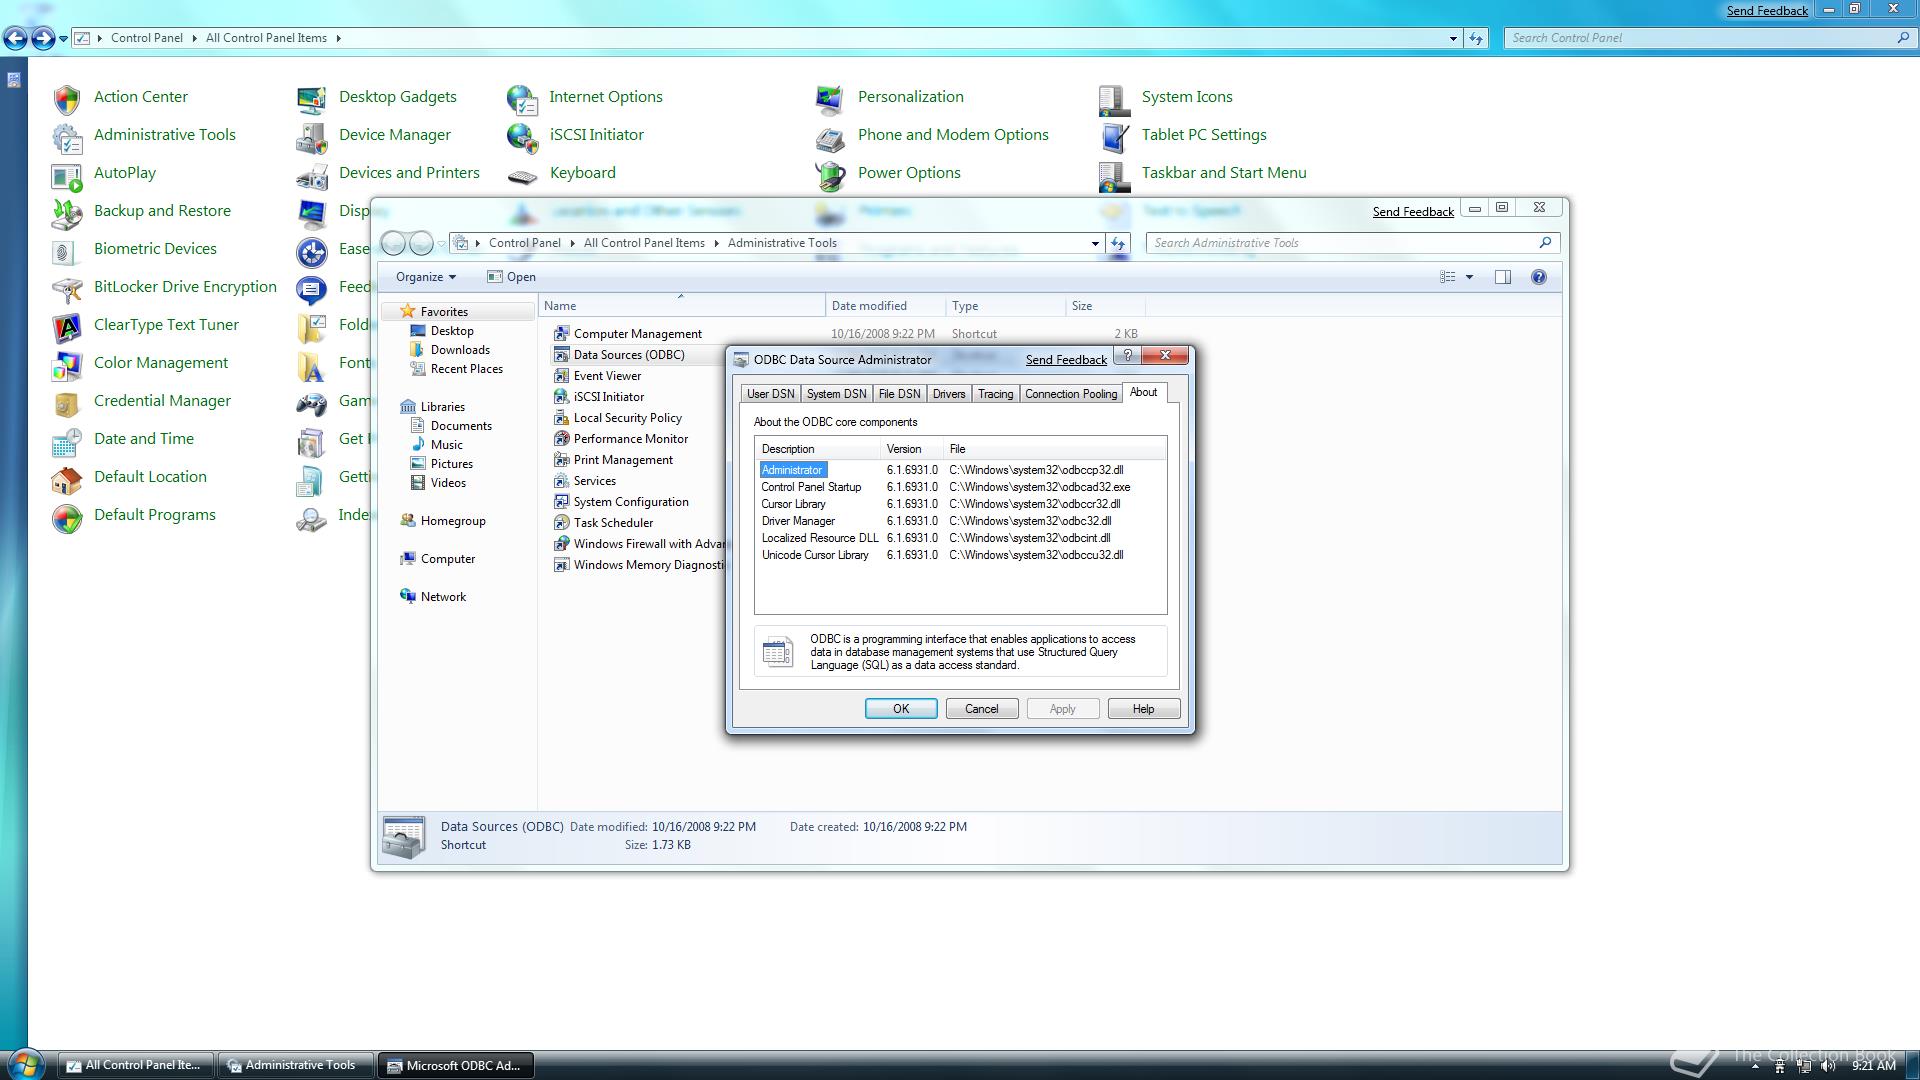The width and height of the screenshot is (1920, 1080).
Task: Click the Help button in ODBC dialog
Action: click(x=1143, y=709)
